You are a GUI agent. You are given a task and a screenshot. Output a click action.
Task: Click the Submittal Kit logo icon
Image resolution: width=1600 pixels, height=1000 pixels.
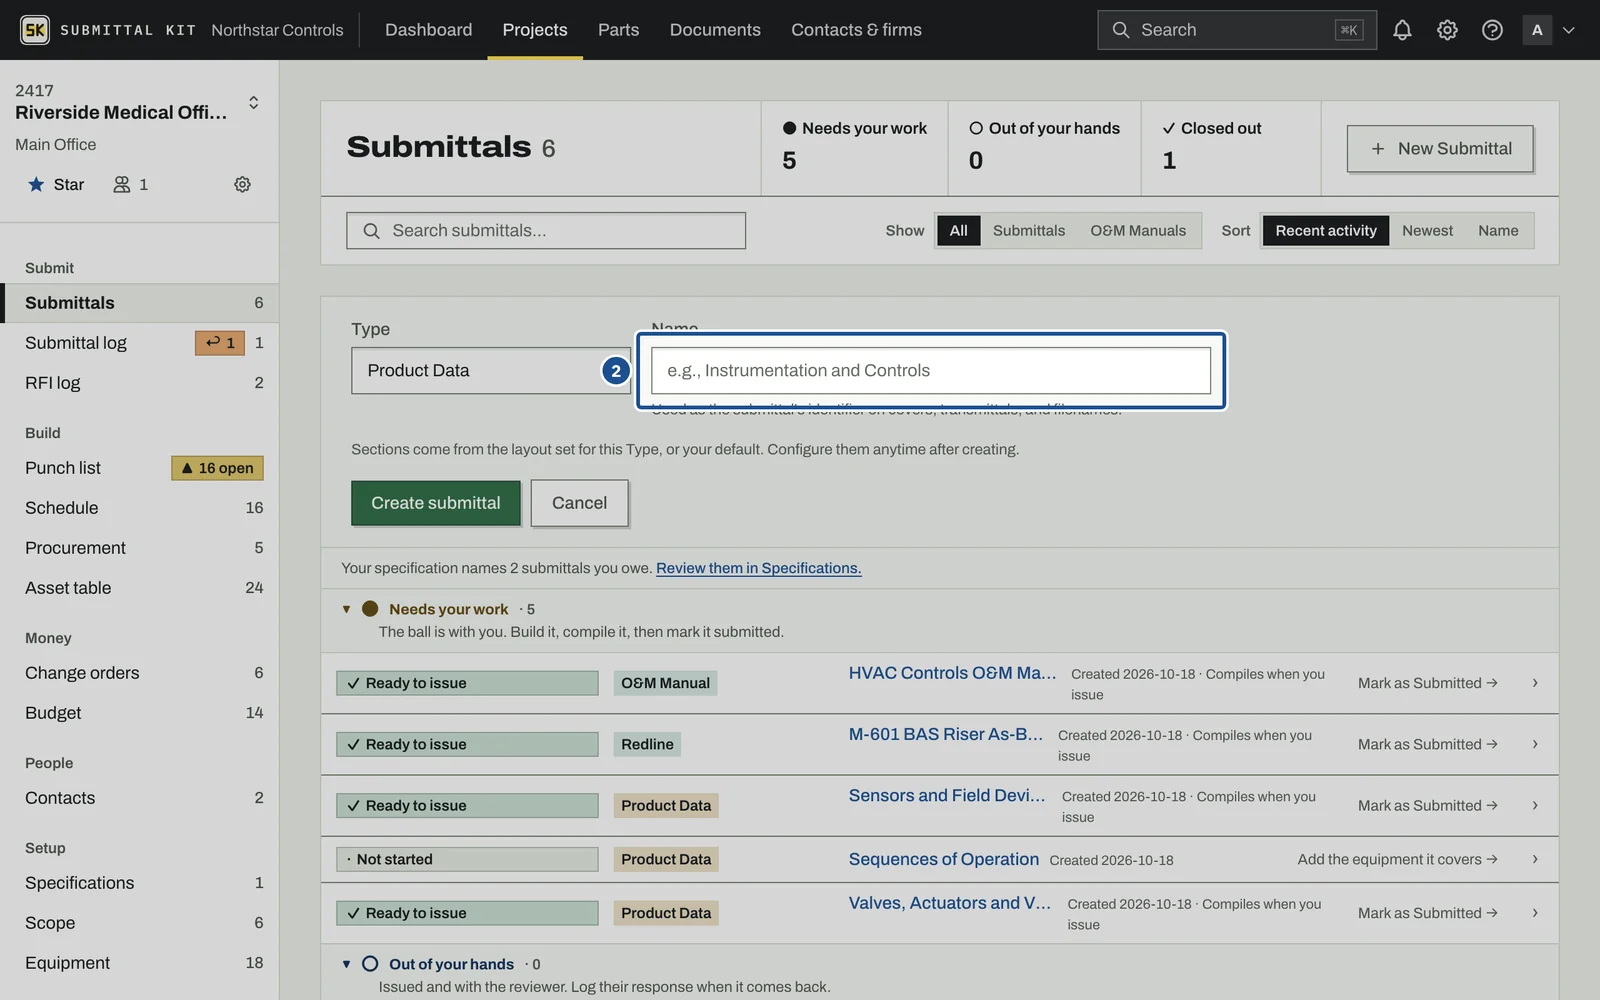point(35,30)
